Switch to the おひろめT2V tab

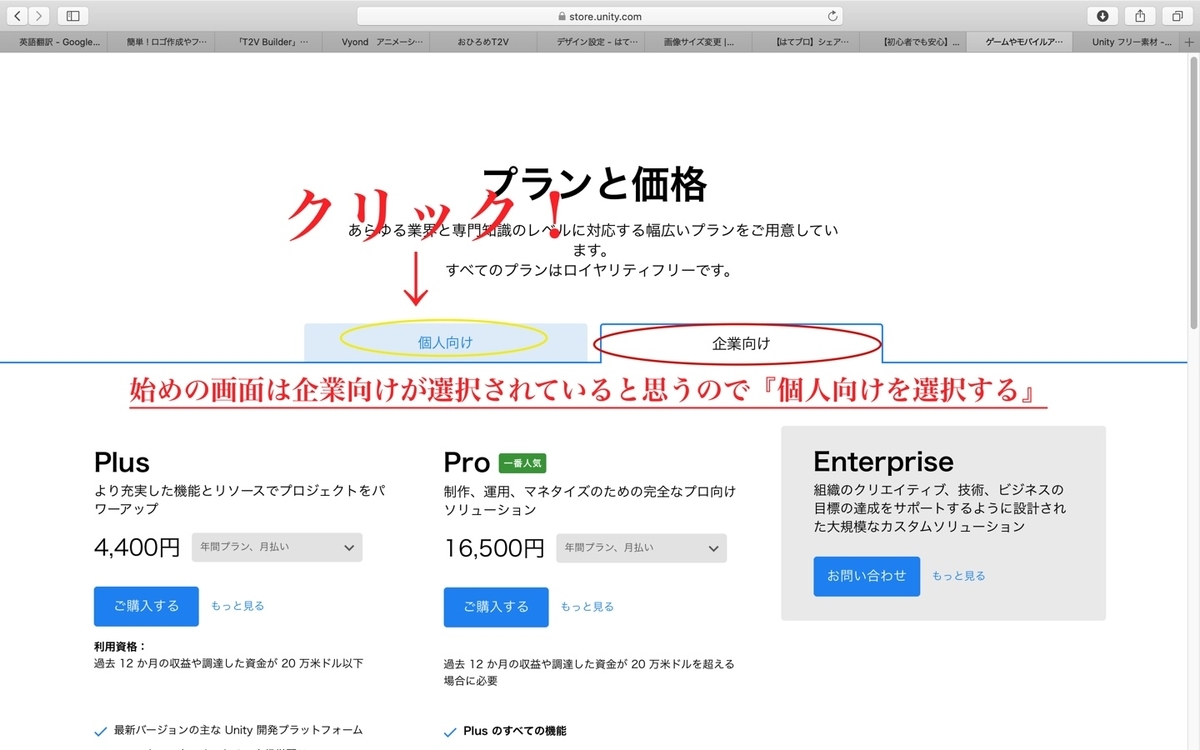[x=483, y=43]
